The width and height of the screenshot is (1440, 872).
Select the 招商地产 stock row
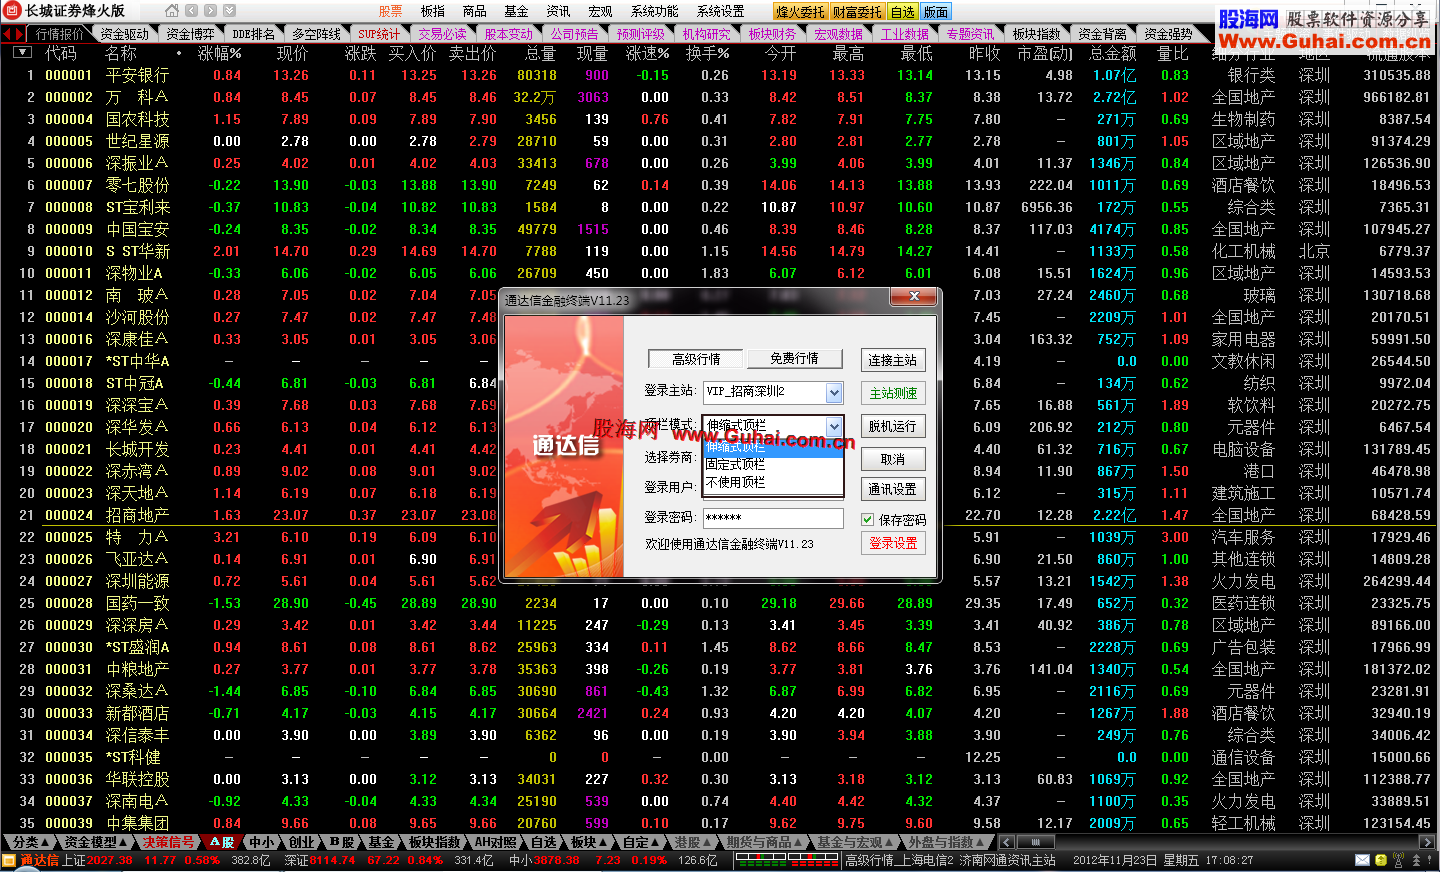click(x=720, y=515)
